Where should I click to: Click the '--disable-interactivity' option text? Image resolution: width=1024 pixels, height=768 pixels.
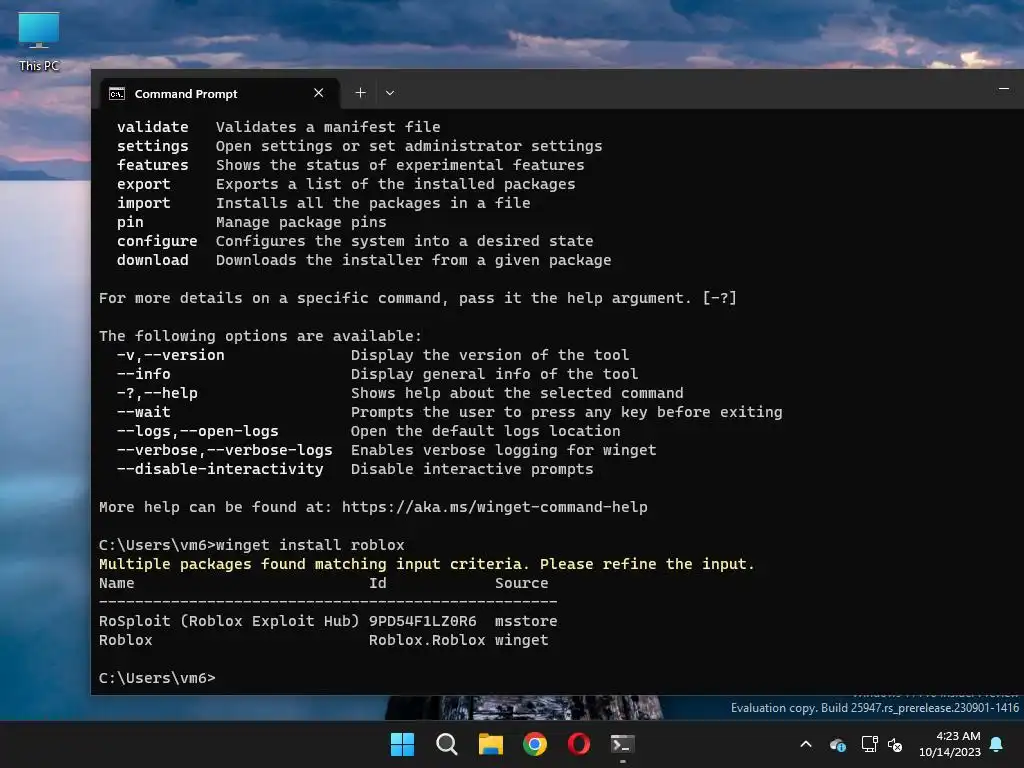coord(220,469)
